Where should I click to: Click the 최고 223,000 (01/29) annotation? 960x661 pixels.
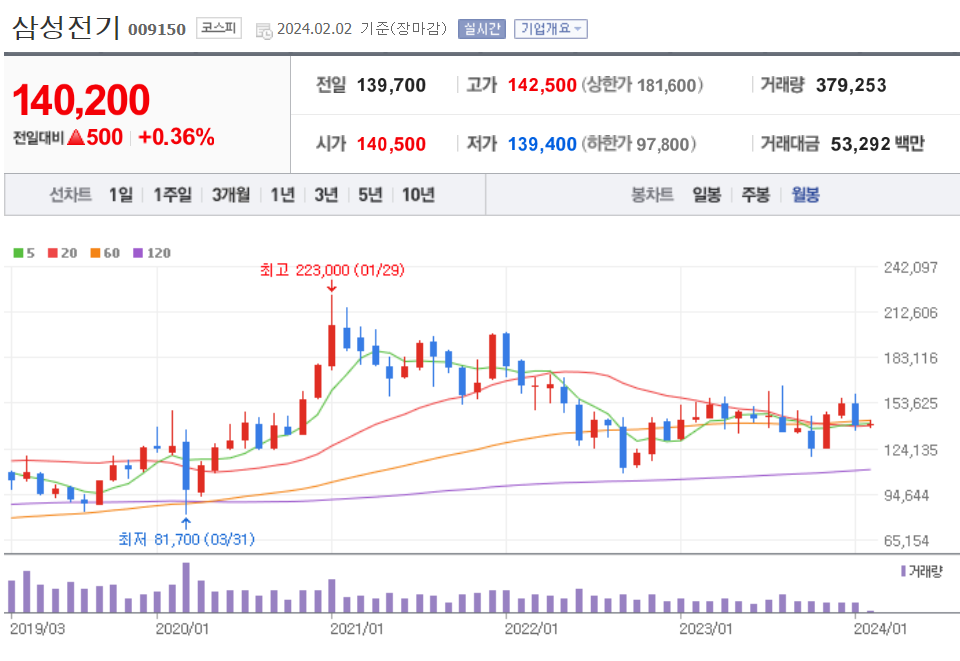(x=332, y=270)
